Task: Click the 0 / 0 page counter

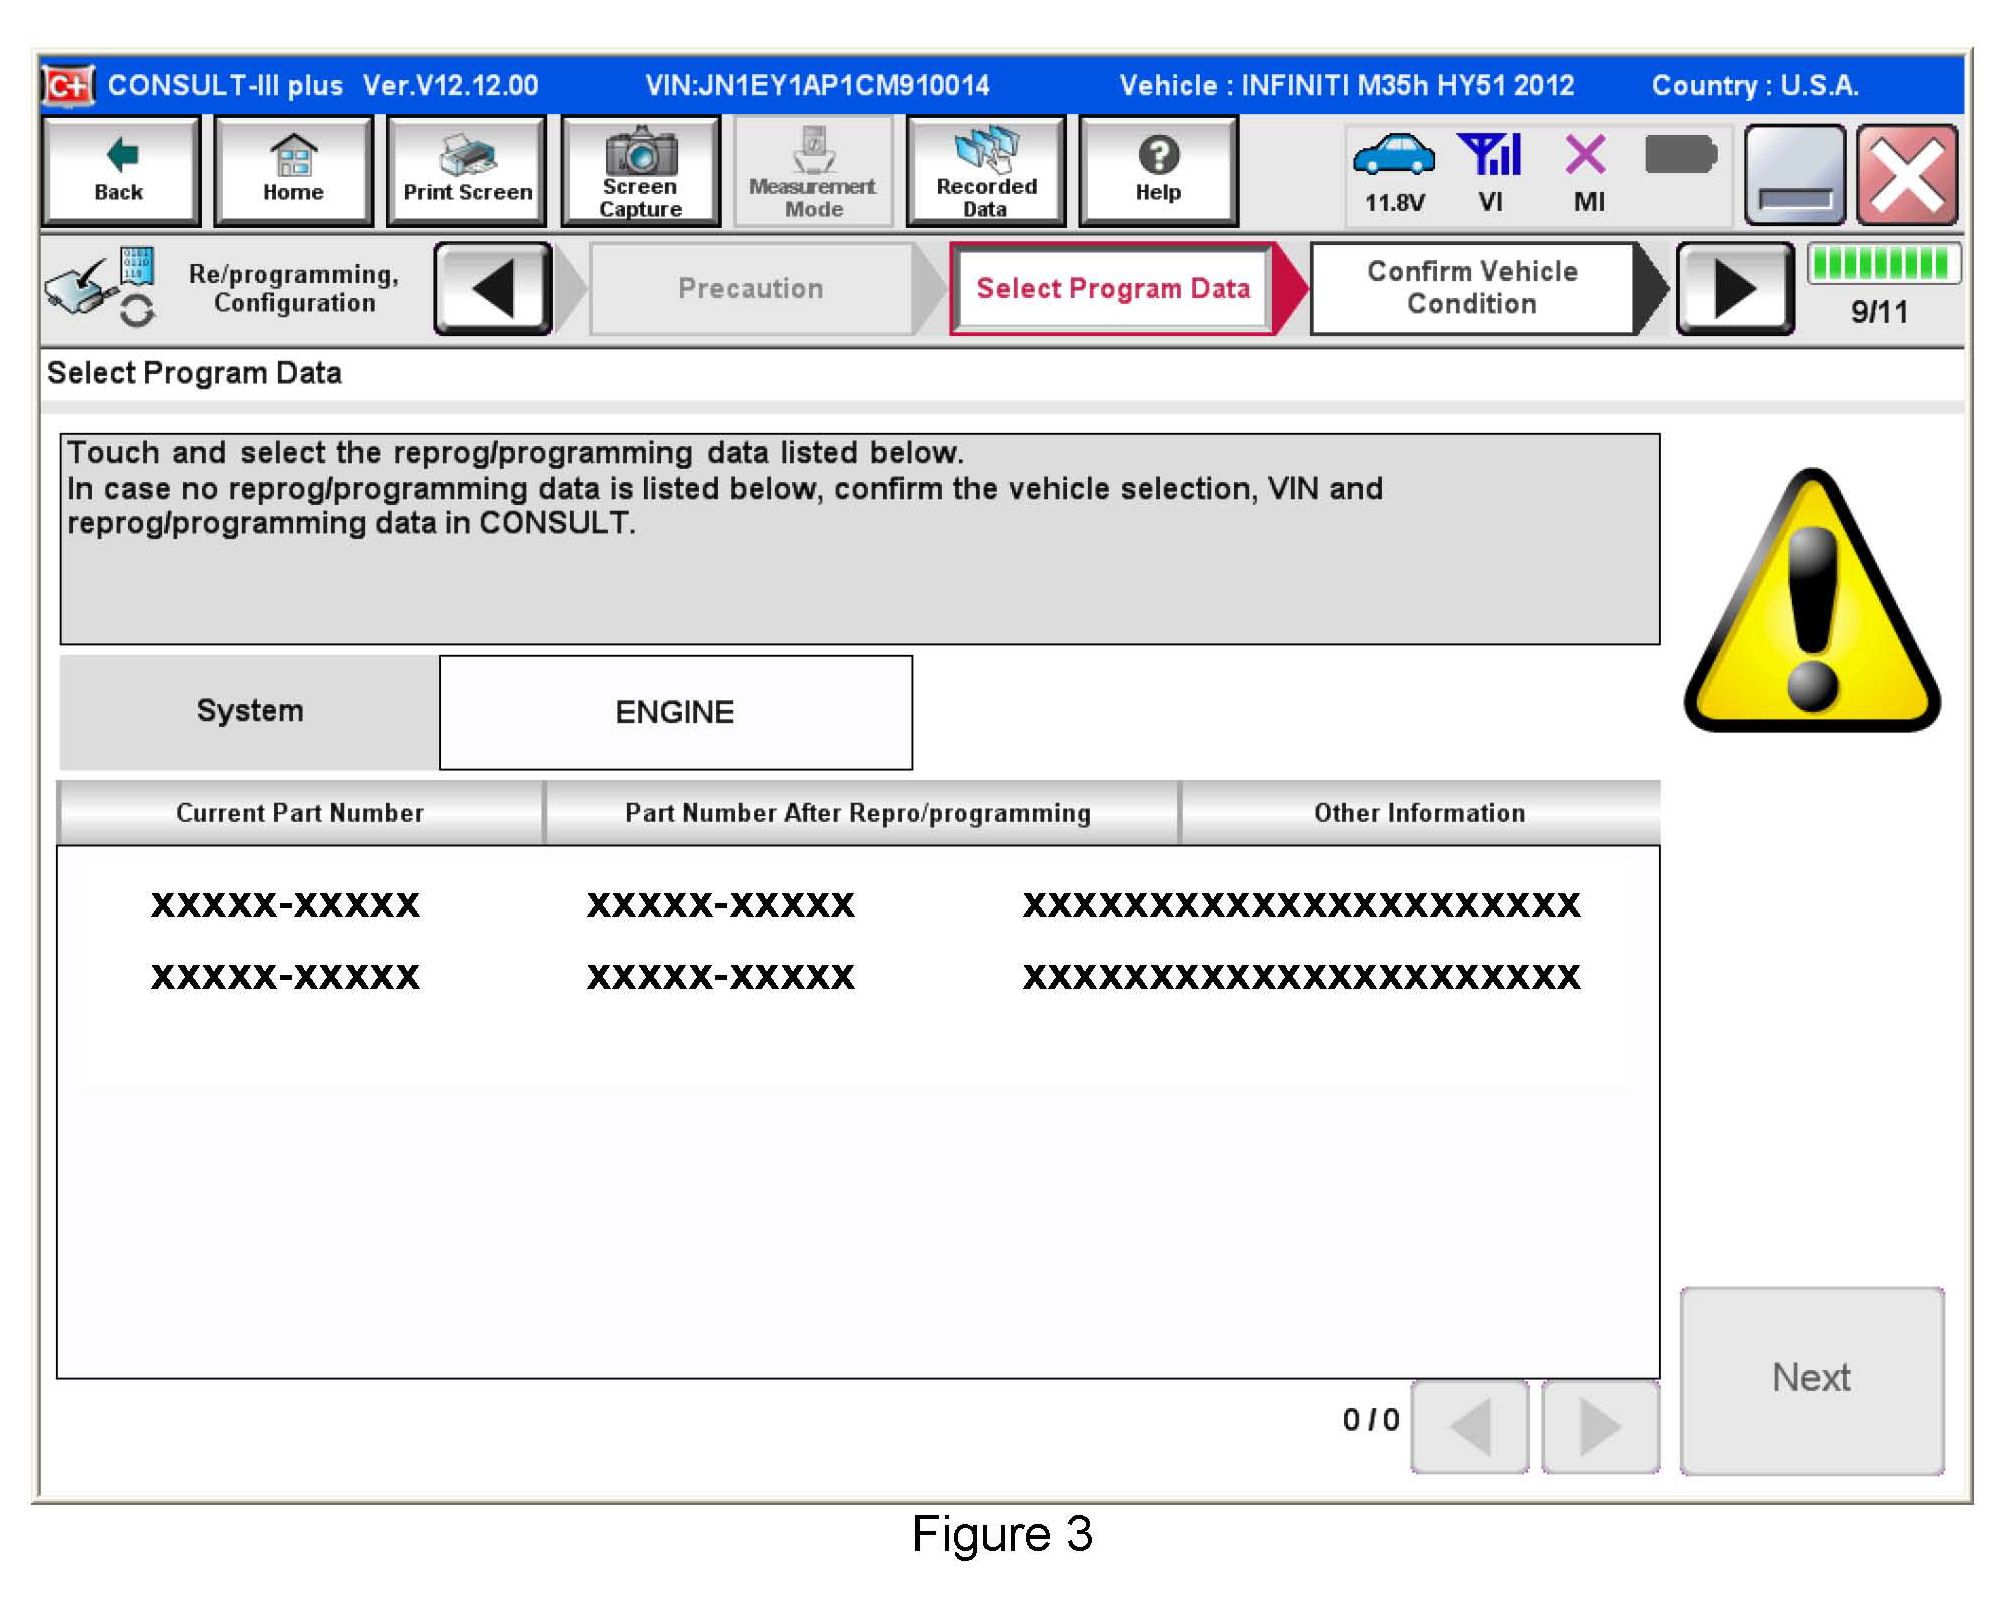Action: [x=1371, y=1420]
